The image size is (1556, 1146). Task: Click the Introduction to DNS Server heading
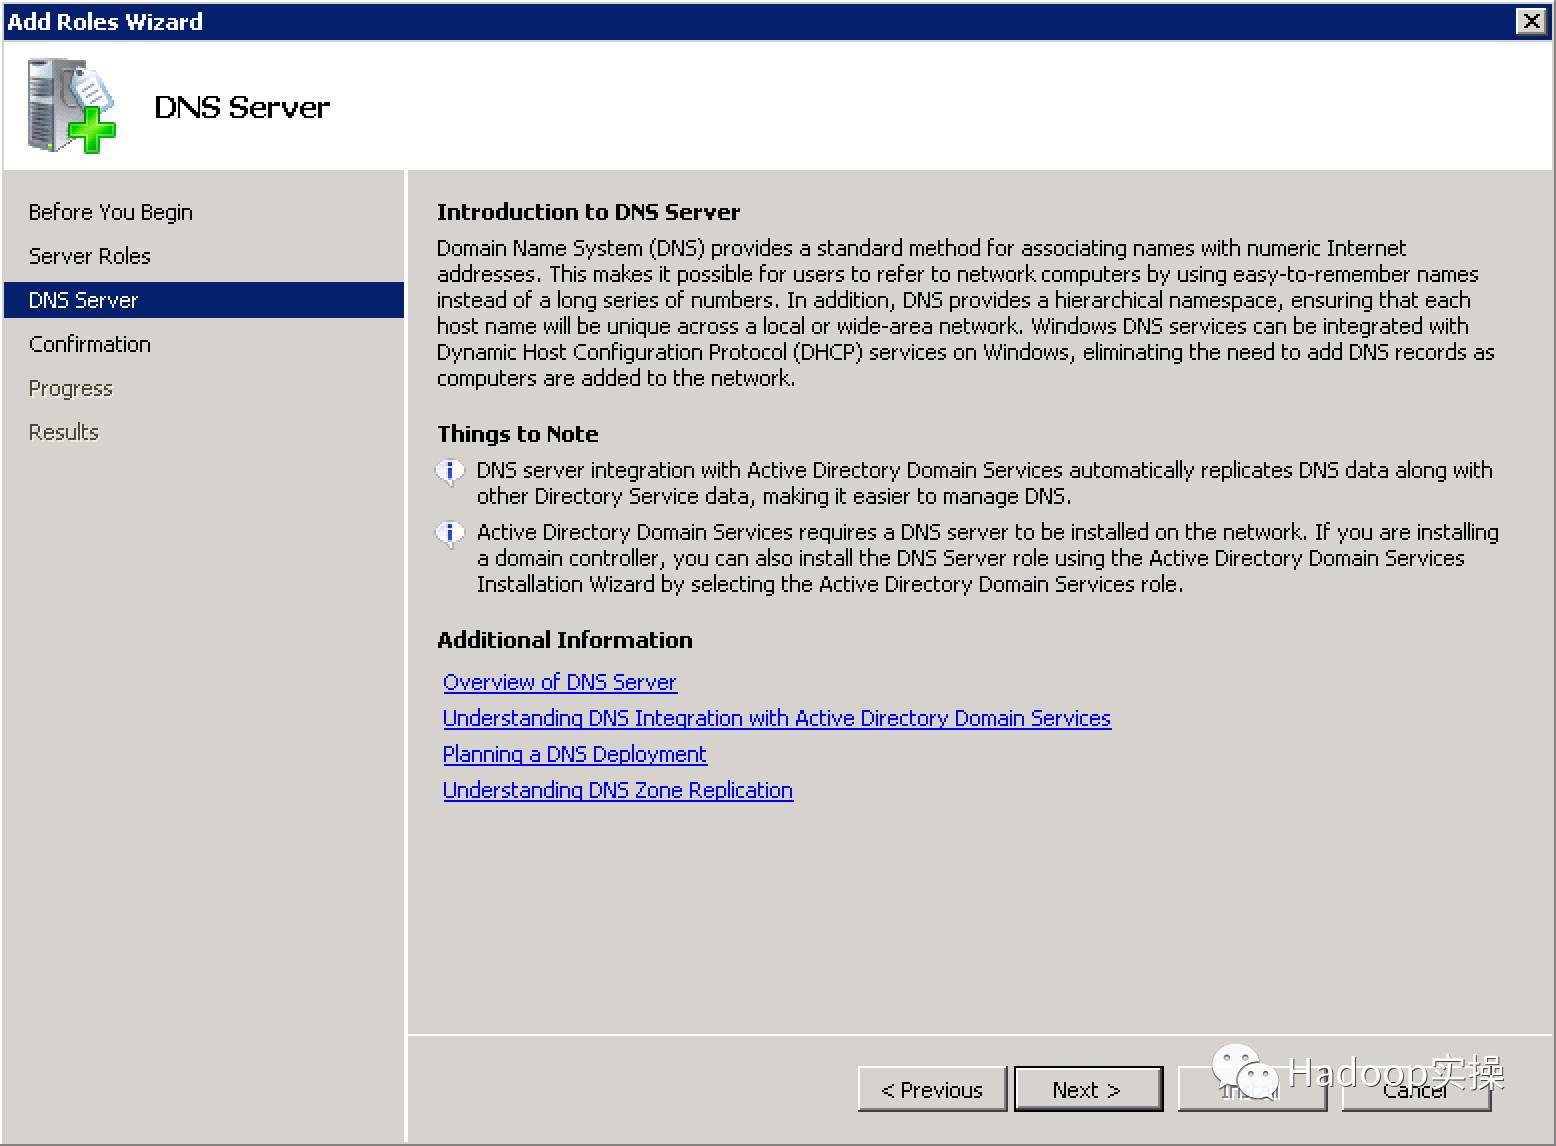[x=588, y=211]
